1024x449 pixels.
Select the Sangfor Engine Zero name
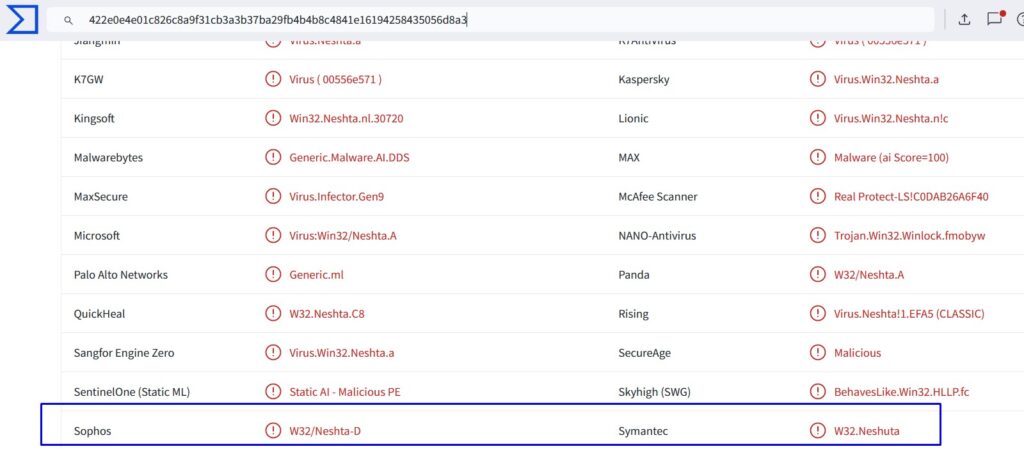click(124, 353)
